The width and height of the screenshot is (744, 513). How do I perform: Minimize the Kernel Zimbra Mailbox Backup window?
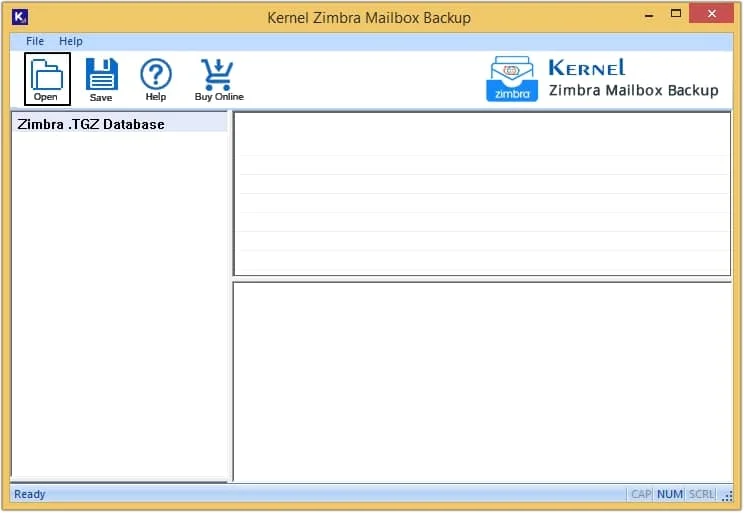click(649, 15)
